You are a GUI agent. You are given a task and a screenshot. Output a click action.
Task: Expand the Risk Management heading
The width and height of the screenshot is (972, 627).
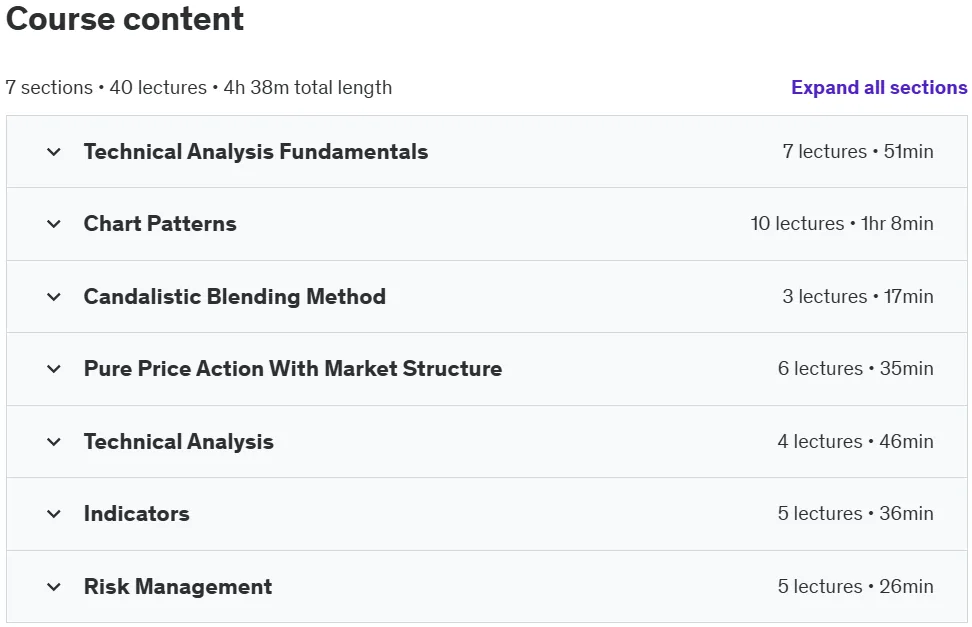tap(178, 587)
